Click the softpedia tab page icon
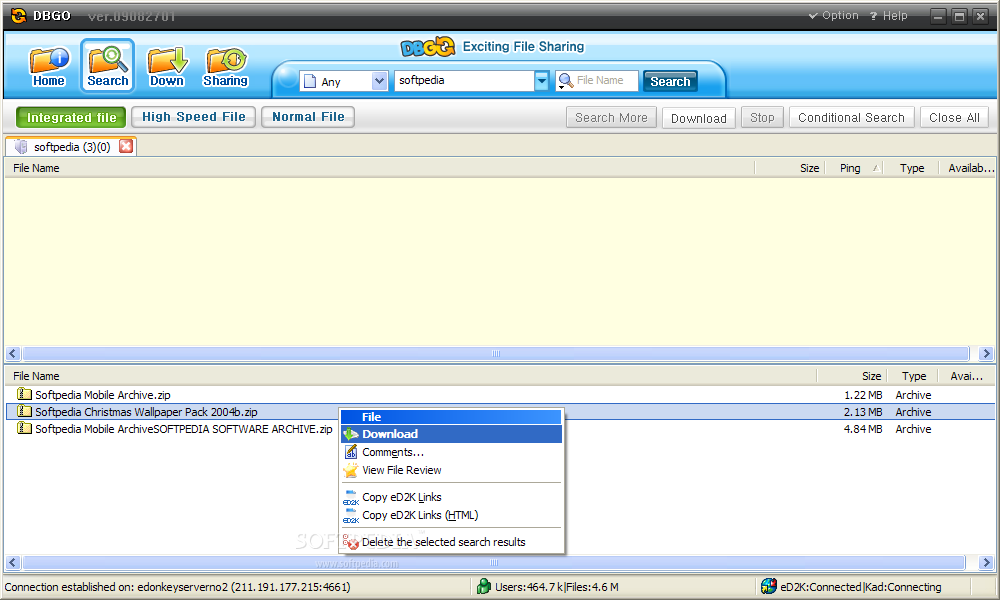 (x=21, y=147)
